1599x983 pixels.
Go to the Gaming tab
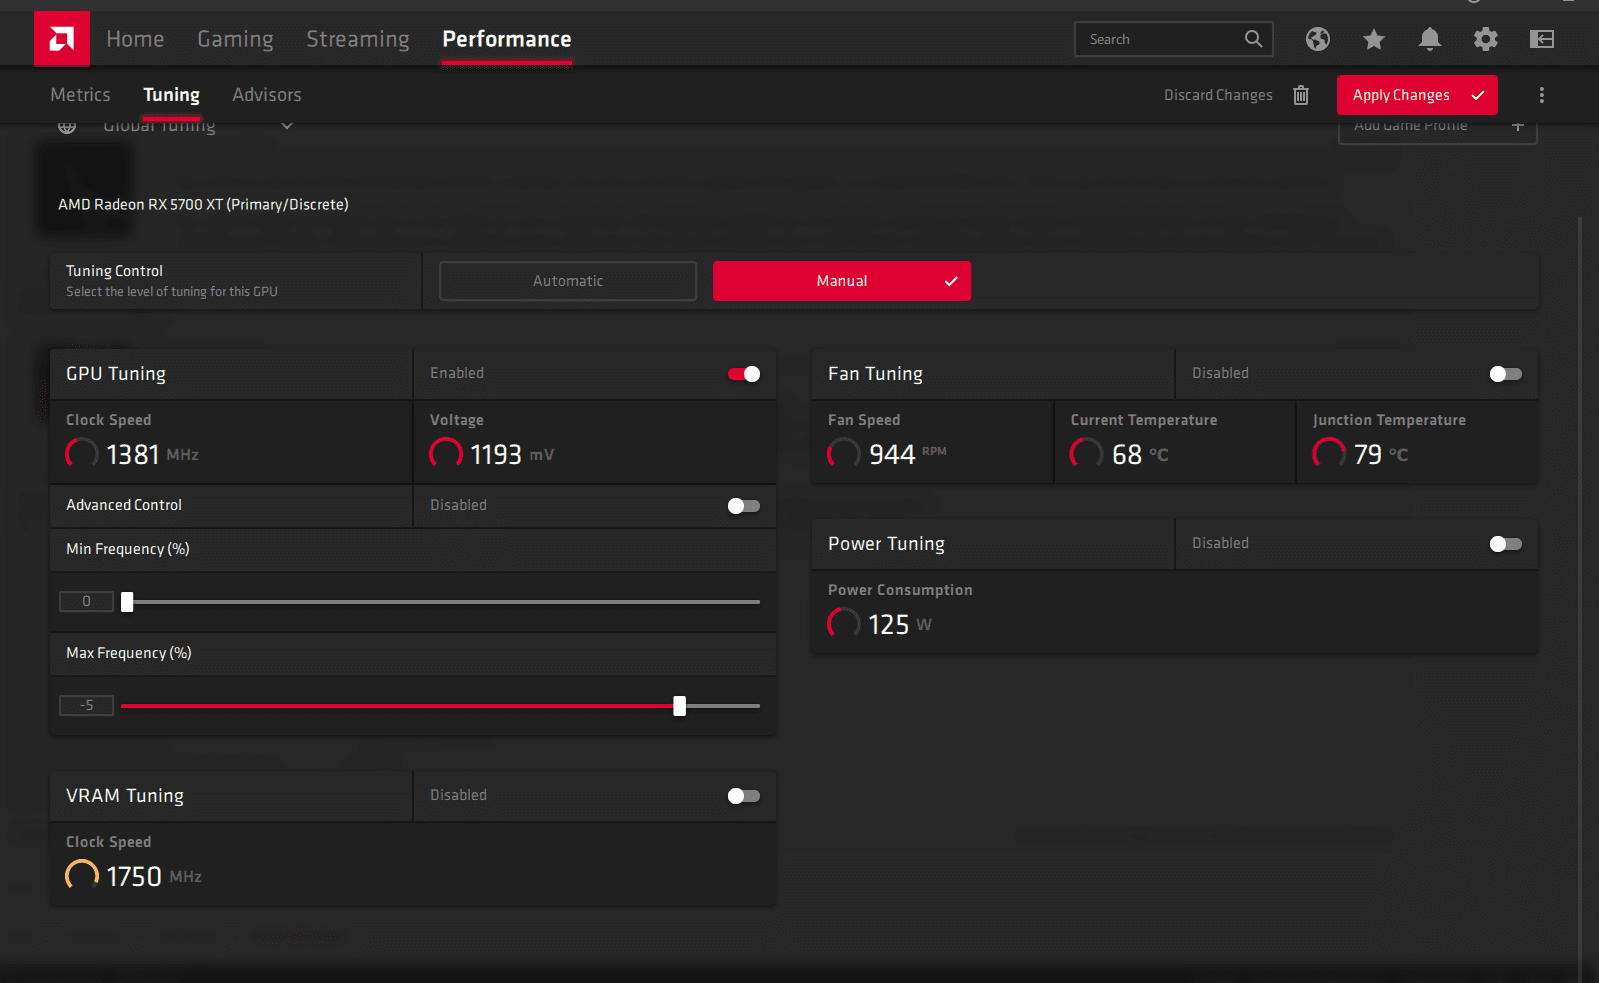(x=235, y=39)
